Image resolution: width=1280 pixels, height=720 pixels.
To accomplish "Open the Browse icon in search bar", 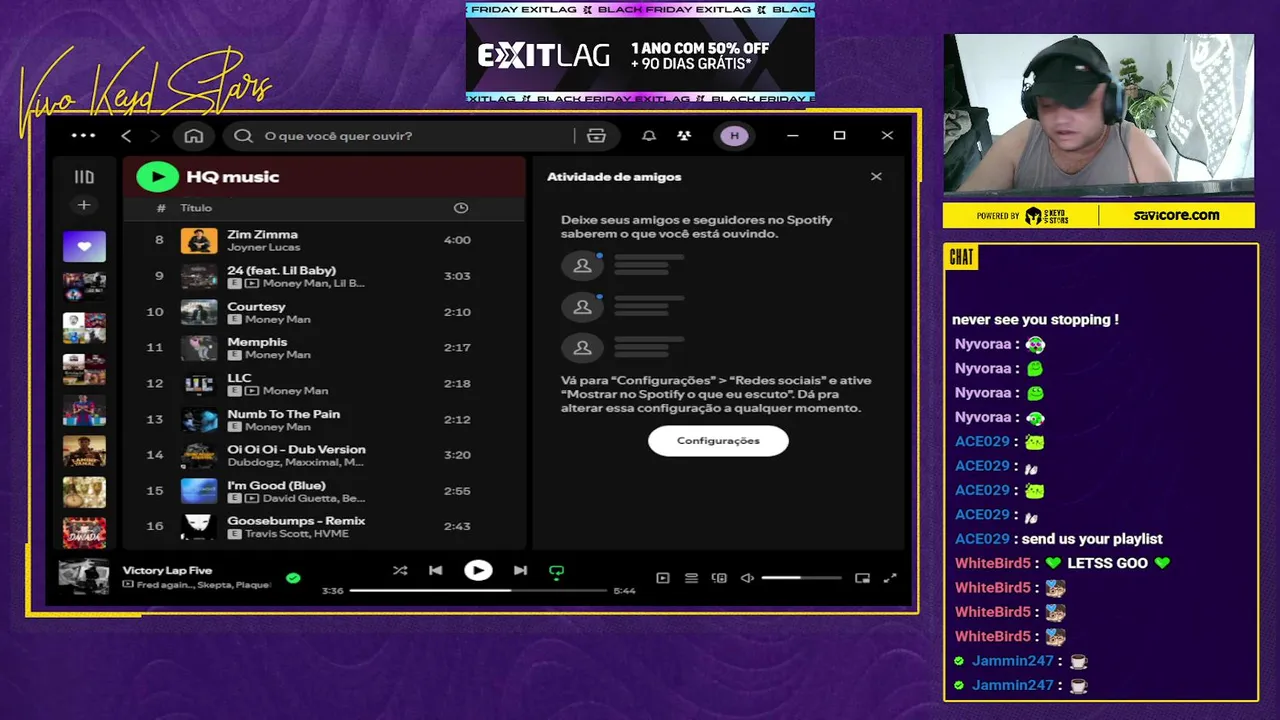I will click(596, 136).
